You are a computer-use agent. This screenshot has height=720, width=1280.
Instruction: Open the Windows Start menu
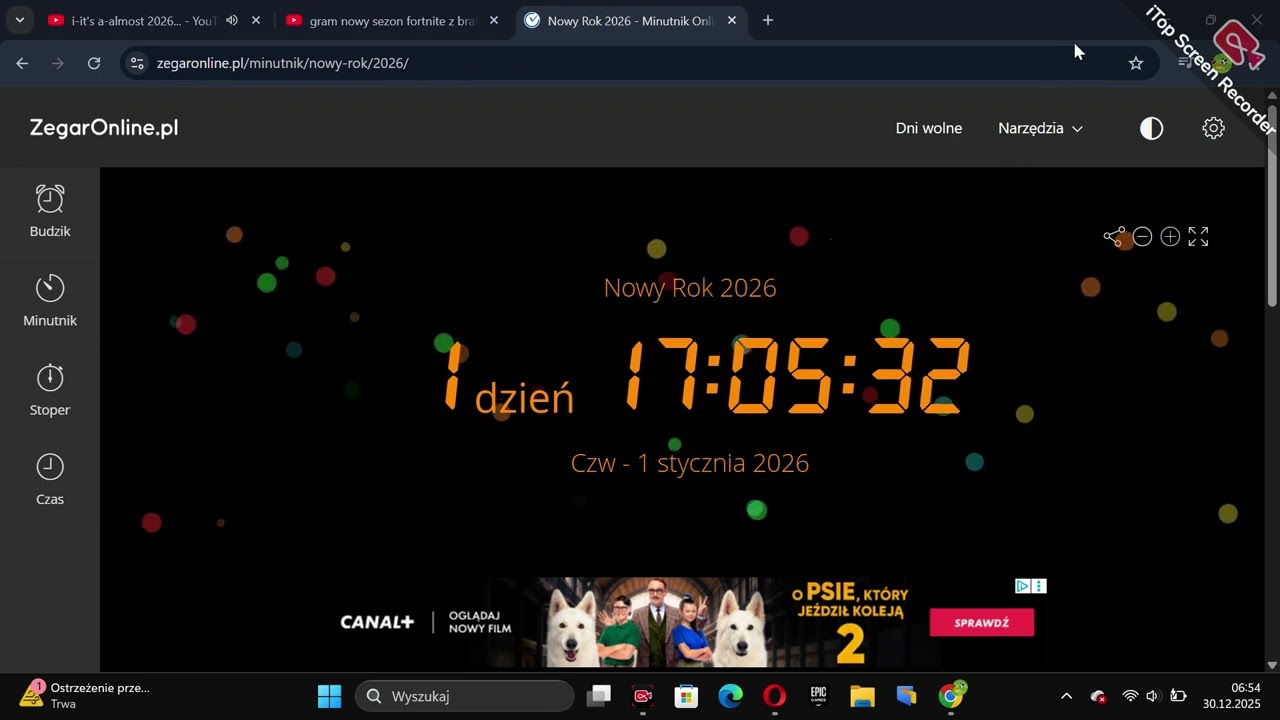point(329,696)
